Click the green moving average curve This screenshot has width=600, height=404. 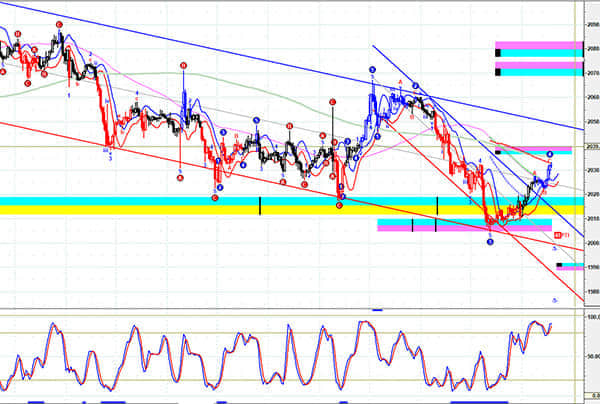(150, 74)
